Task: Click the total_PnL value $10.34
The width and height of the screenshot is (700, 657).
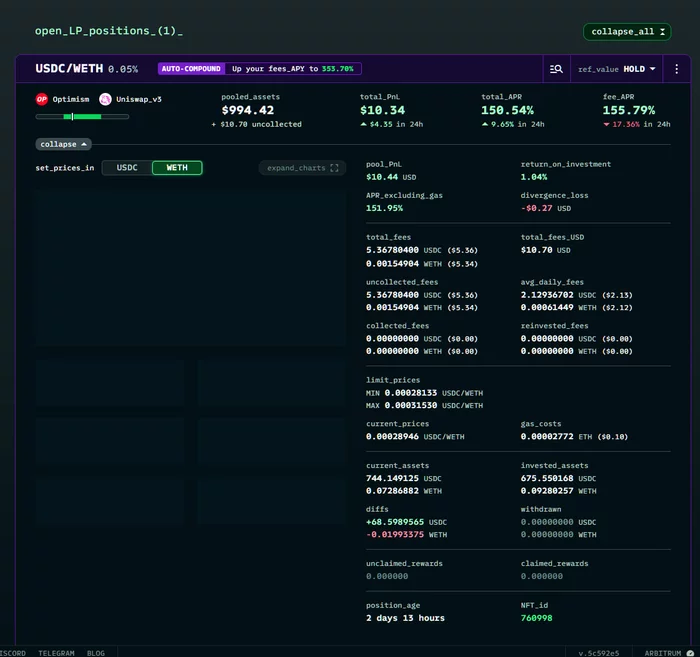Action: pos(383,110)
